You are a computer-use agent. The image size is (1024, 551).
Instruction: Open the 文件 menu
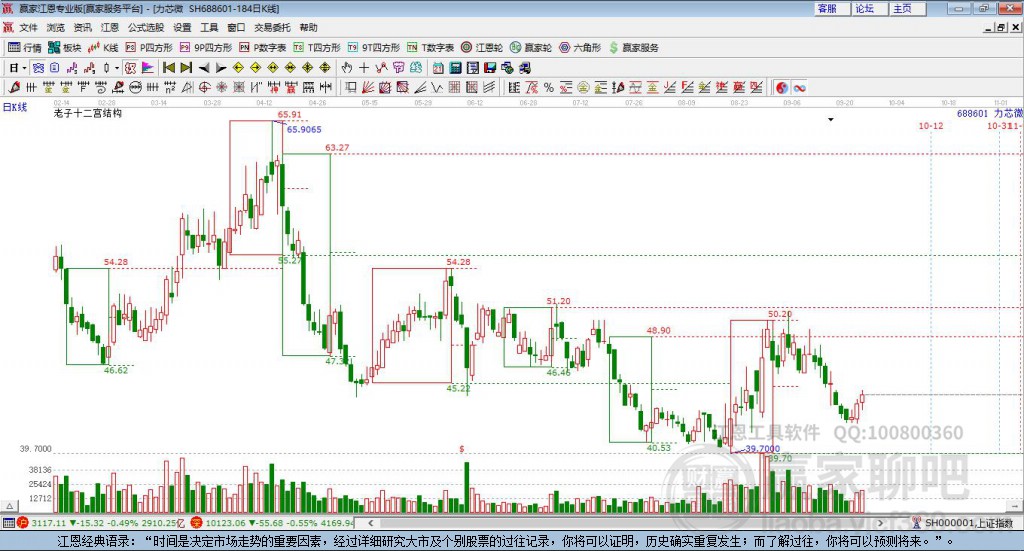(29, 27)
